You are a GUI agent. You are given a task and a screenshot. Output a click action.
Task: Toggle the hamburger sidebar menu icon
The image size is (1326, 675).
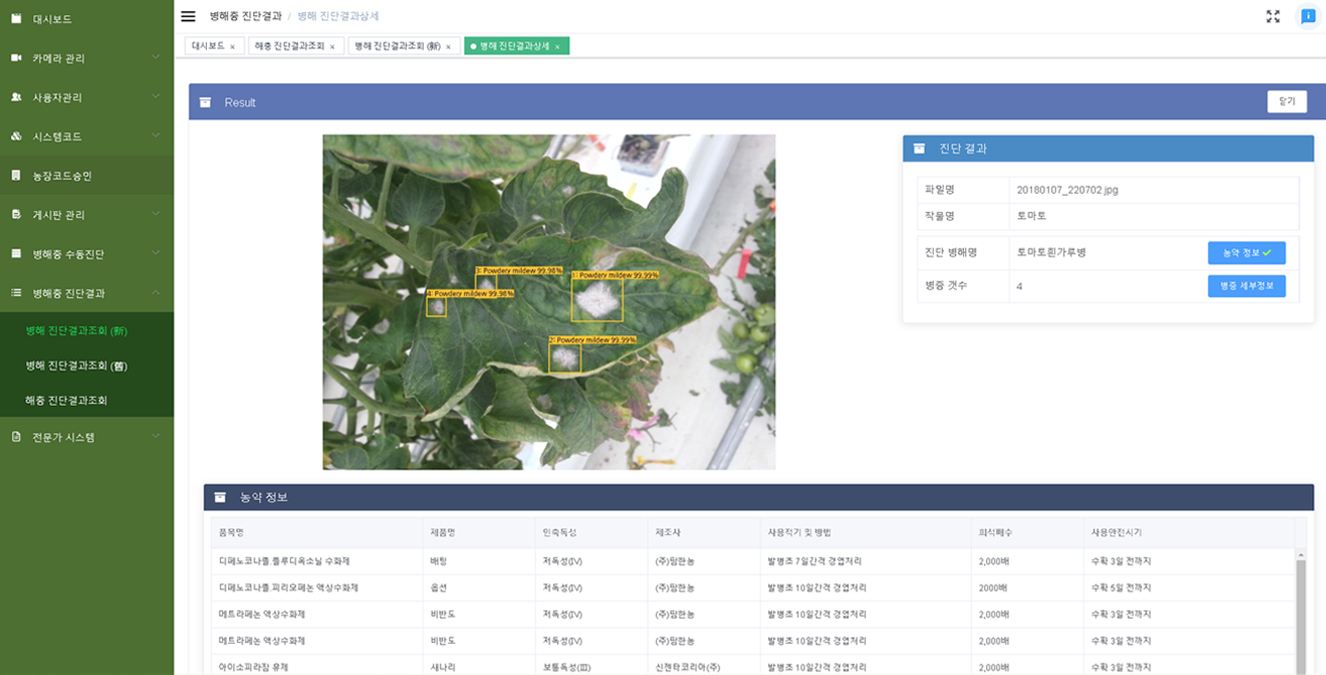click(x=188, y=16)
